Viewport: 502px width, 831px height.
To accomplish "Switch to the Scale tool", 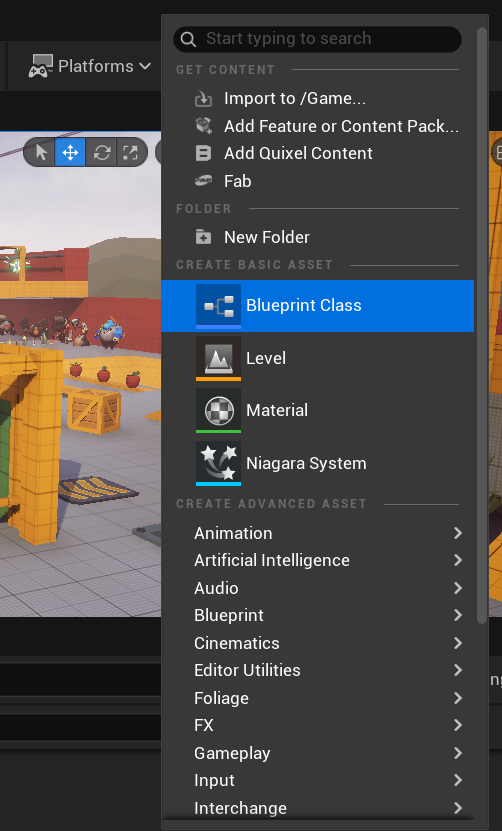I will coord(131,153).
